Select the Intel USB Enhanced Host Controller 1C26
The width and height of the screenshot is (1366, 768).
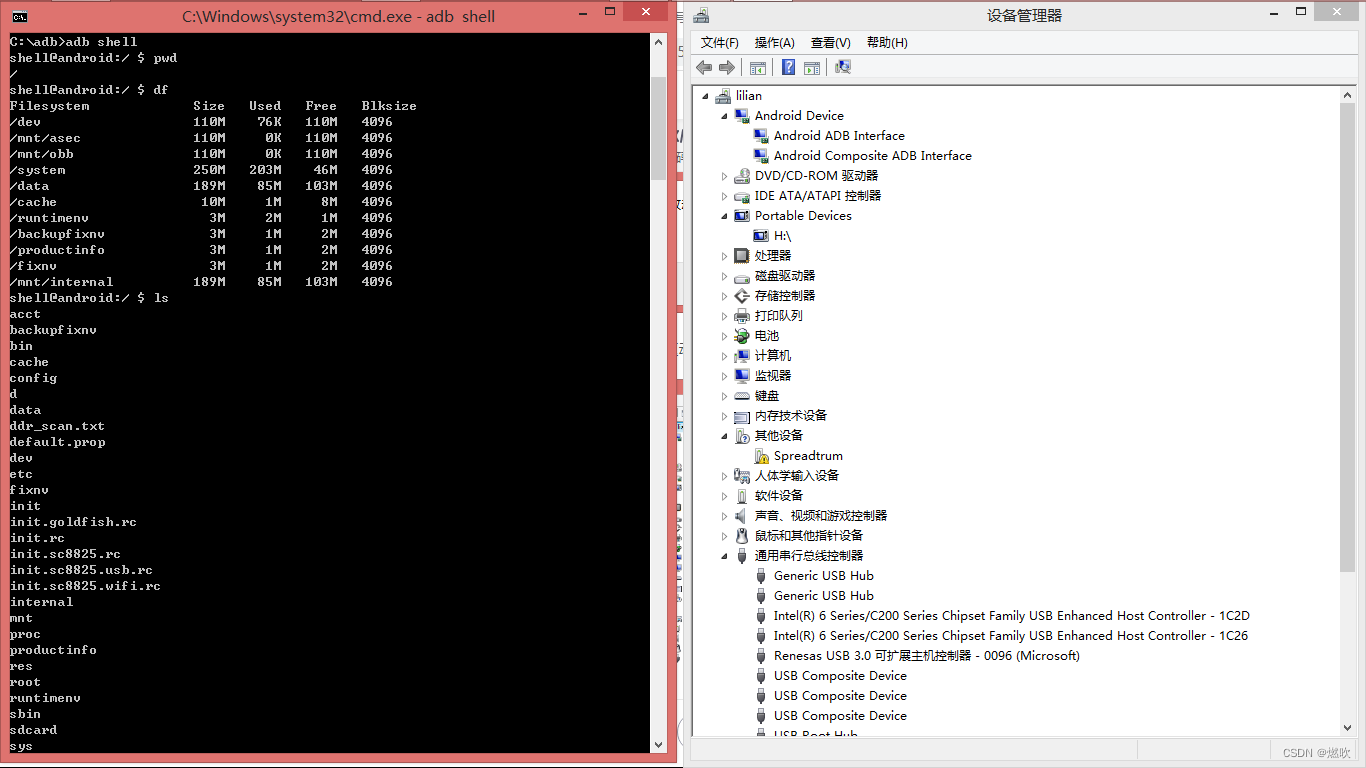coord(1010,636)
